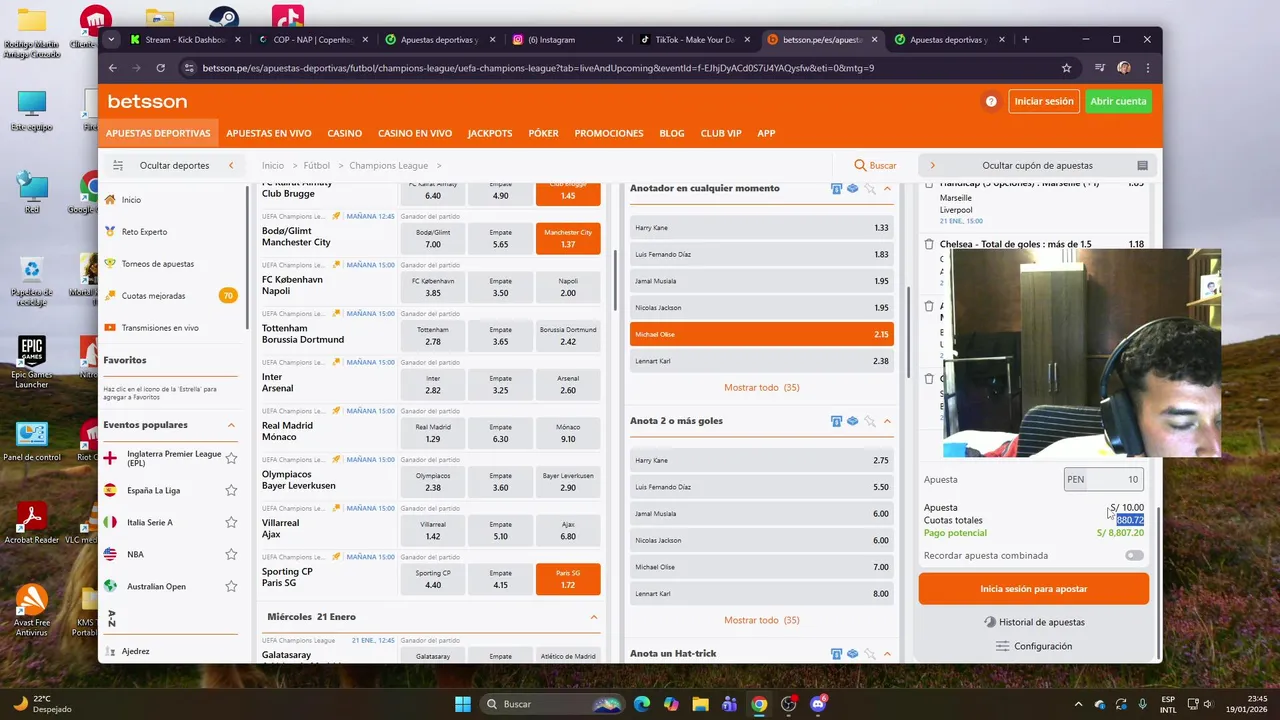Collapse Anota un Hat-trick section
The image size is (1280, 720).
pos(887,654)
